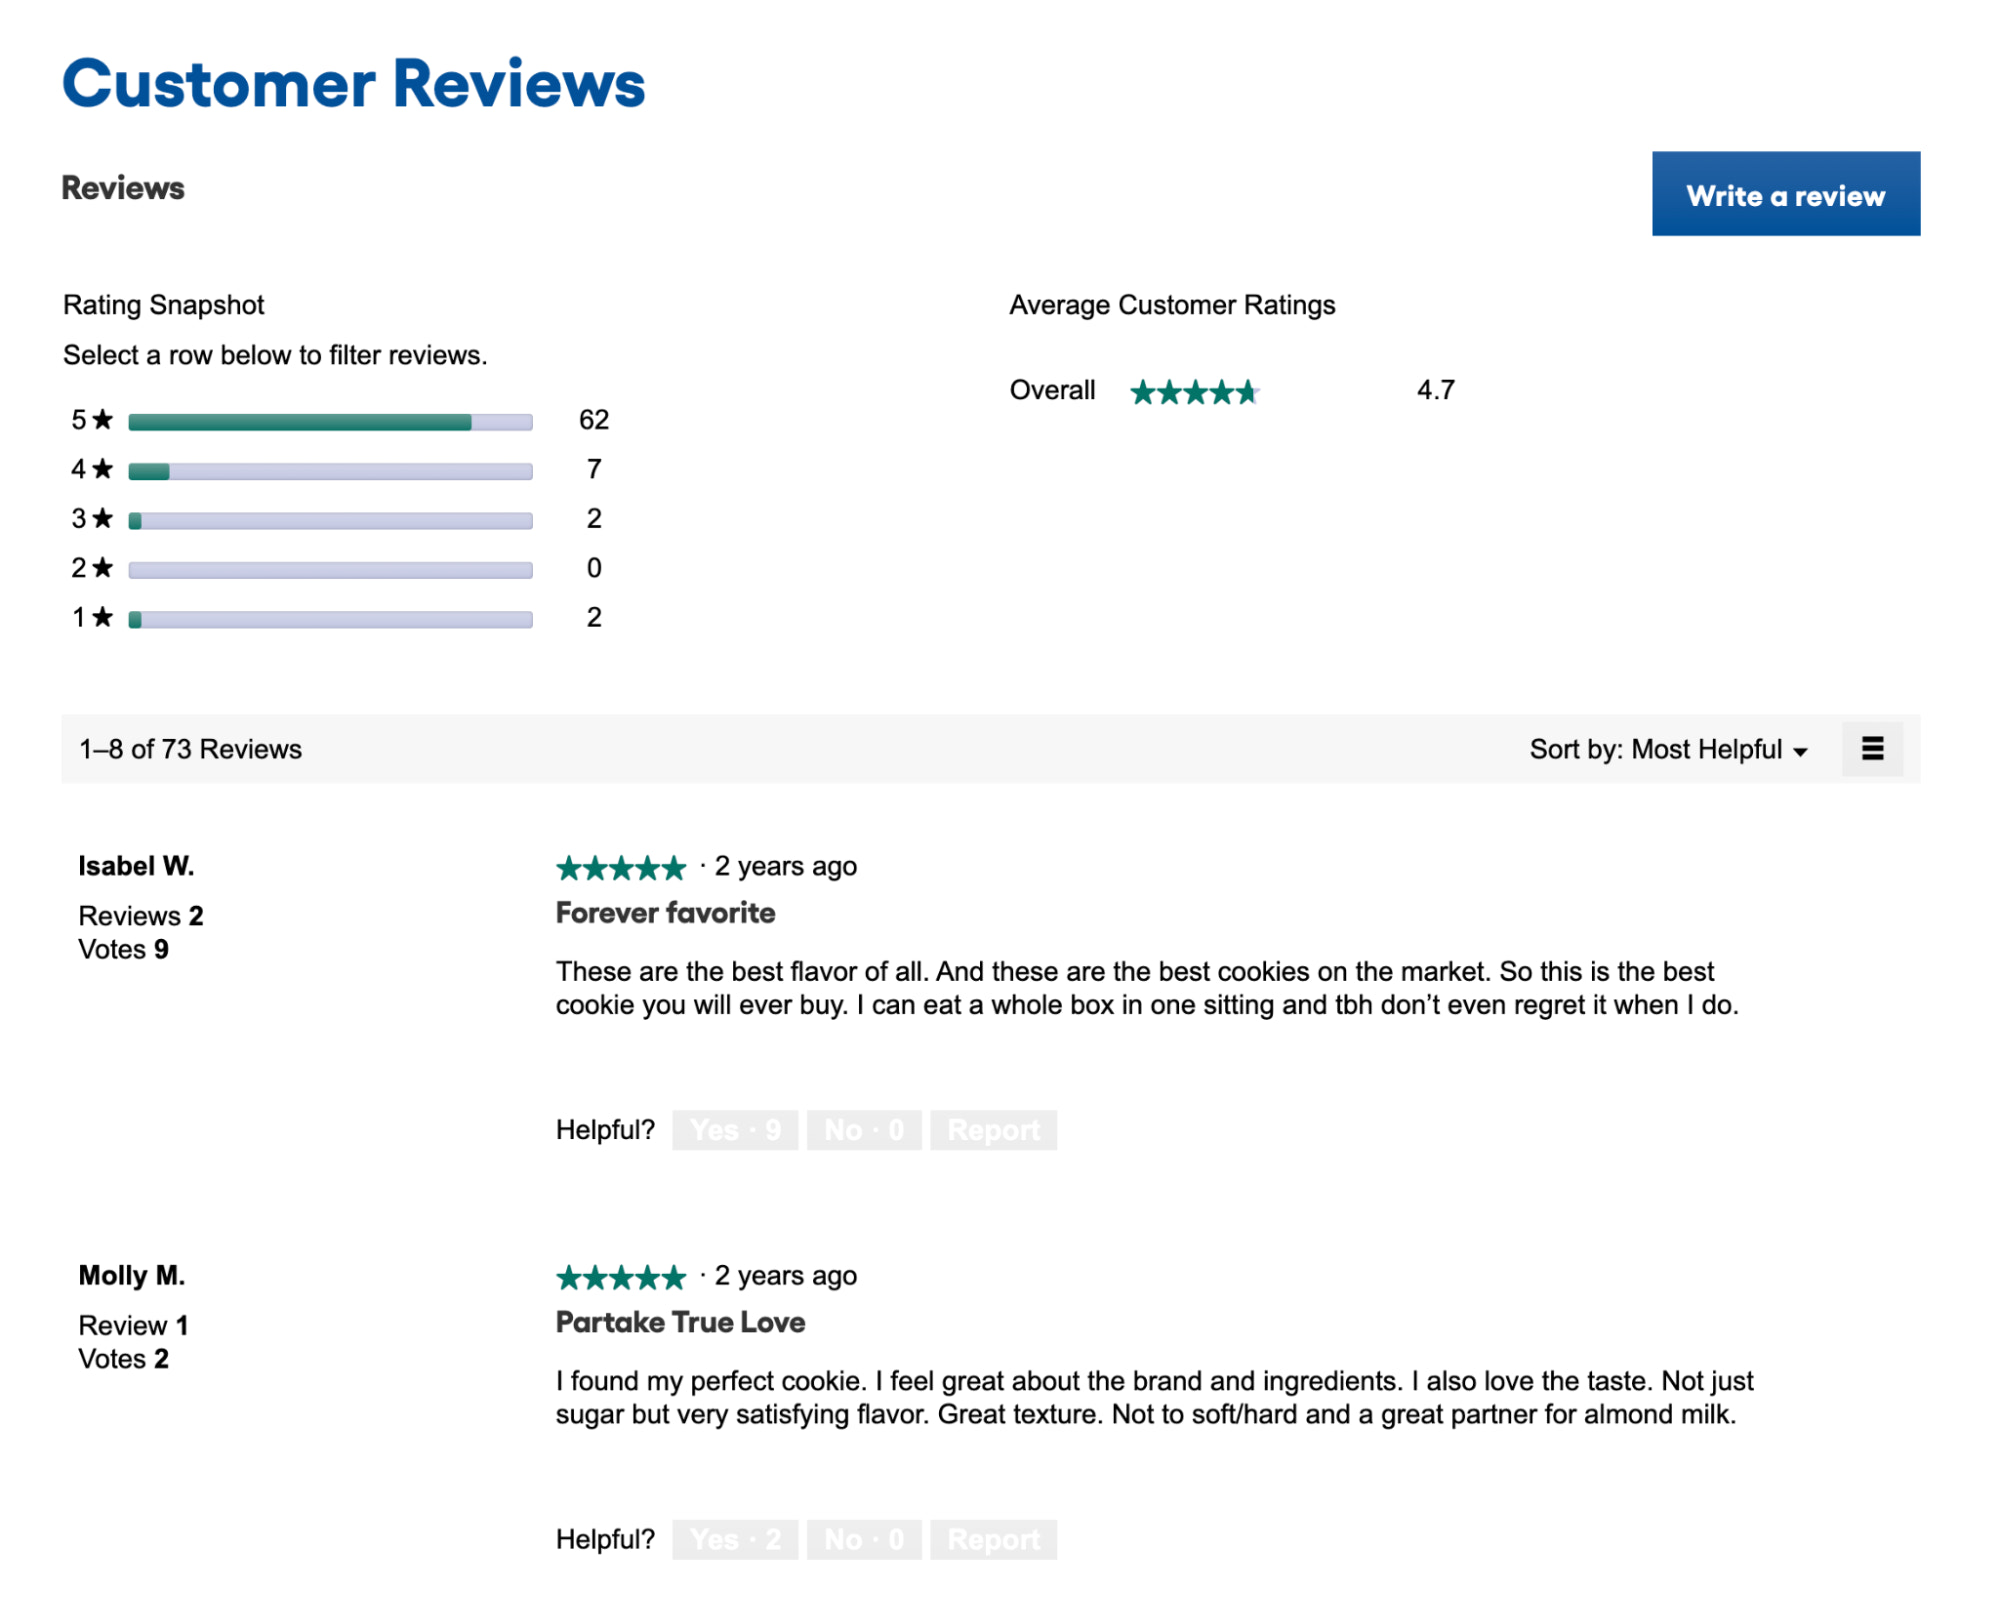Vote No on Molly's review helpfulness
Screen dimensions: 1999x1601
tap(864, 1539)
